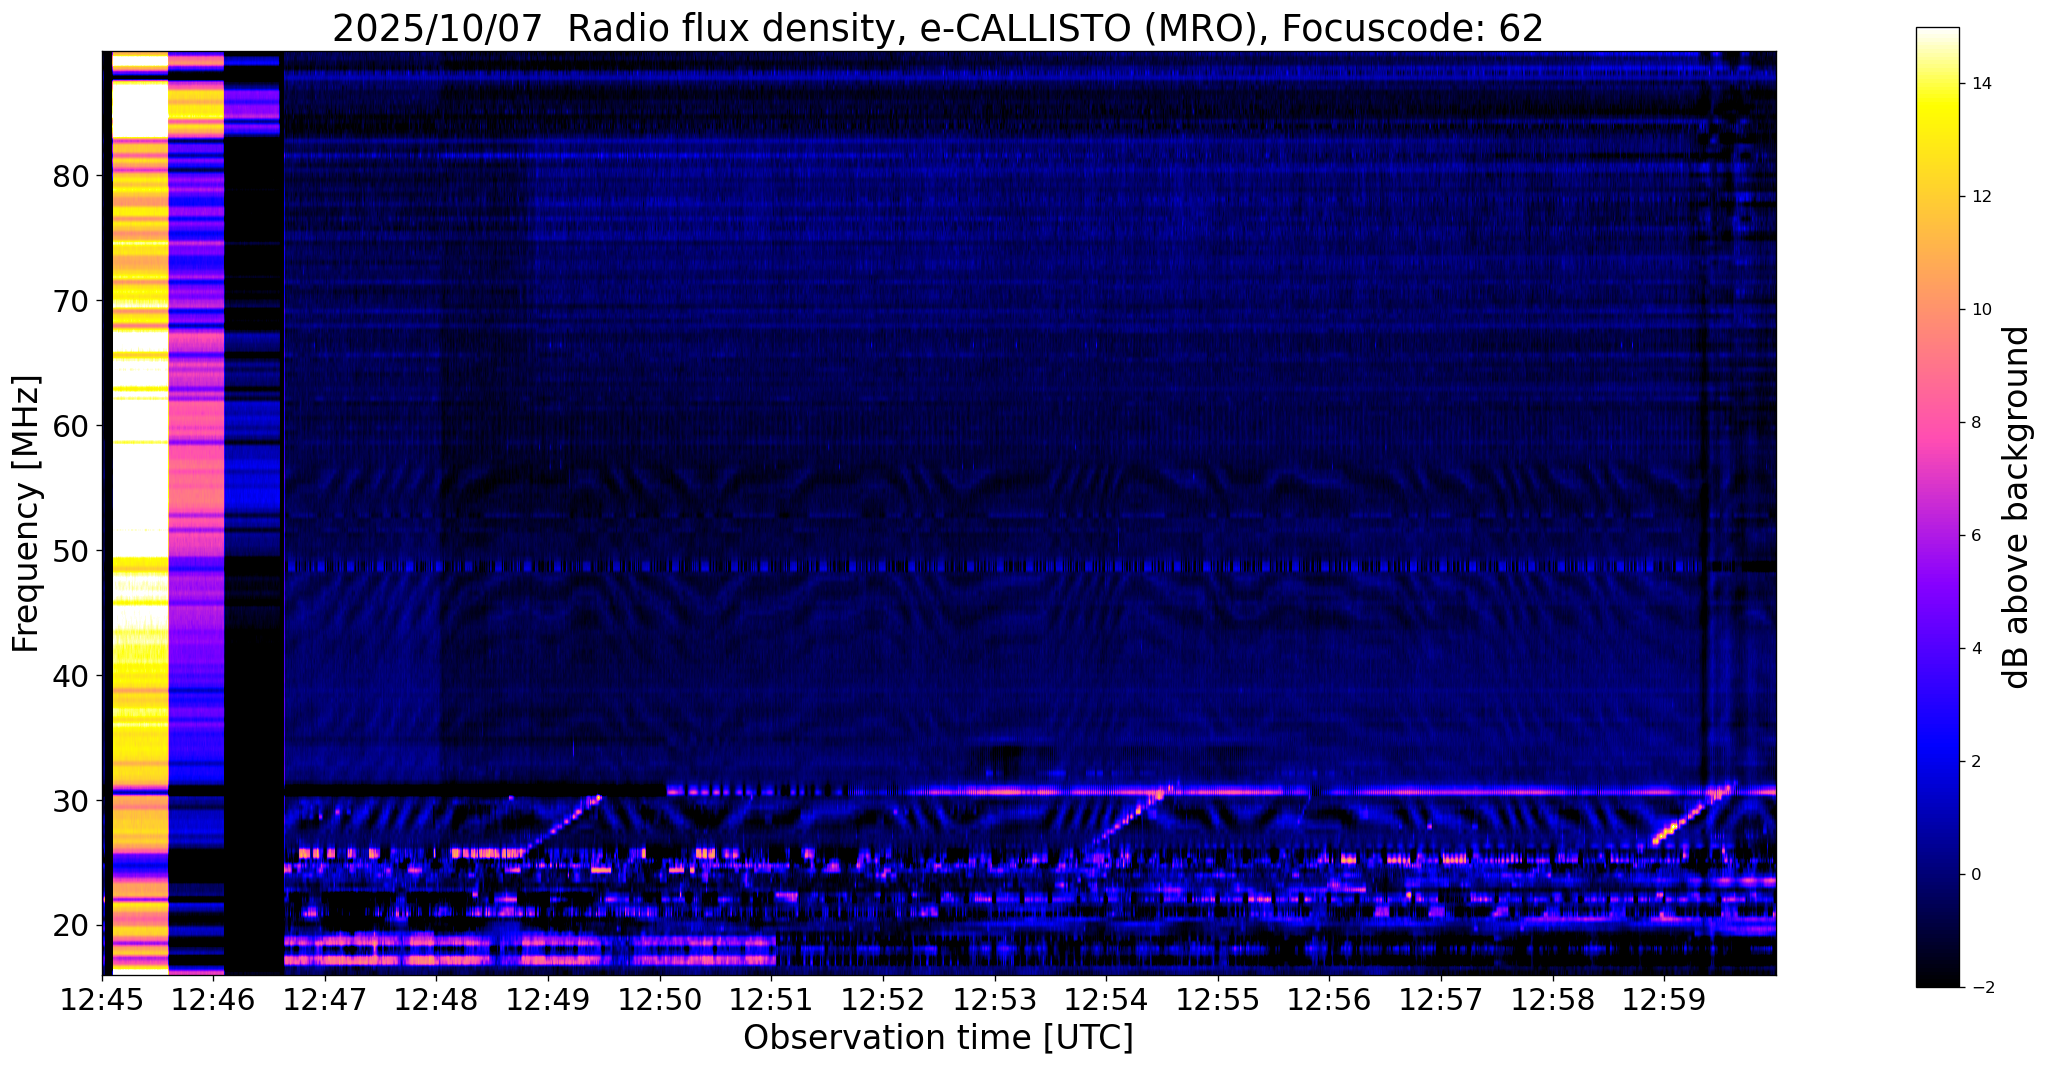This screenshot has width=2047, height=1067.
Task: Select the colorbar tick label 8
Action: (1974, 423)
